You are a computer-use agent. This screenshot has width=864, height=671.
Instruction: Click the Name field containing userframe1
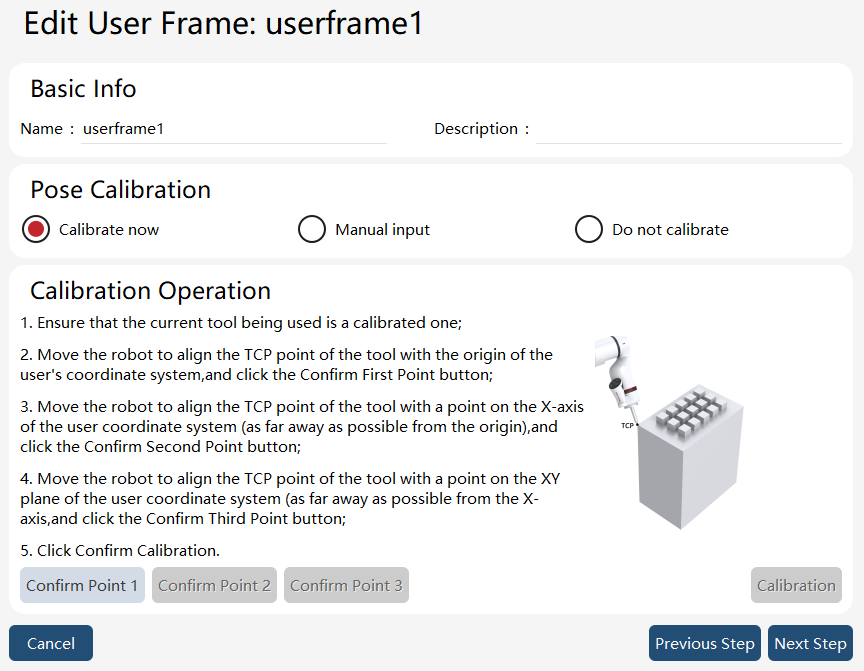tap(234, 129)
